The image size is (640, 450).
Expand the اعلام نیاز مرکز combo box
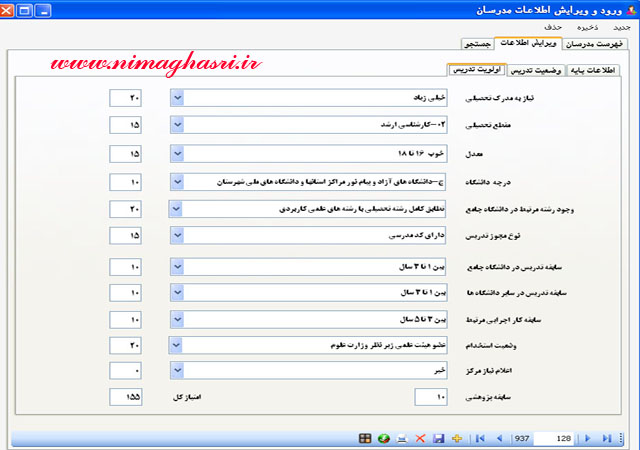177,370
